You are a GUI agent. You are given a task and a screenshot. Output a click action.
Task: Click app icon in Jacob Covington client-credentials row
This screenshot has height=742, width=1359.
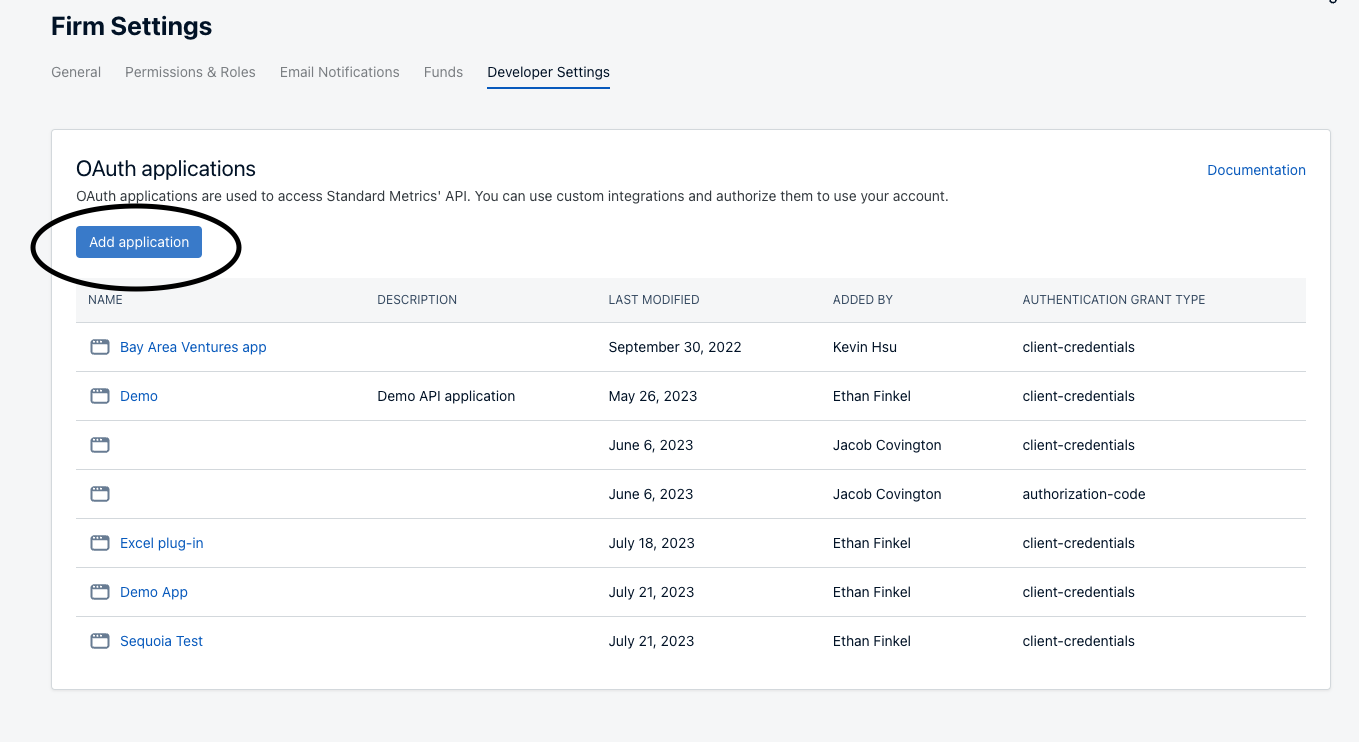(x=100, y=445)
